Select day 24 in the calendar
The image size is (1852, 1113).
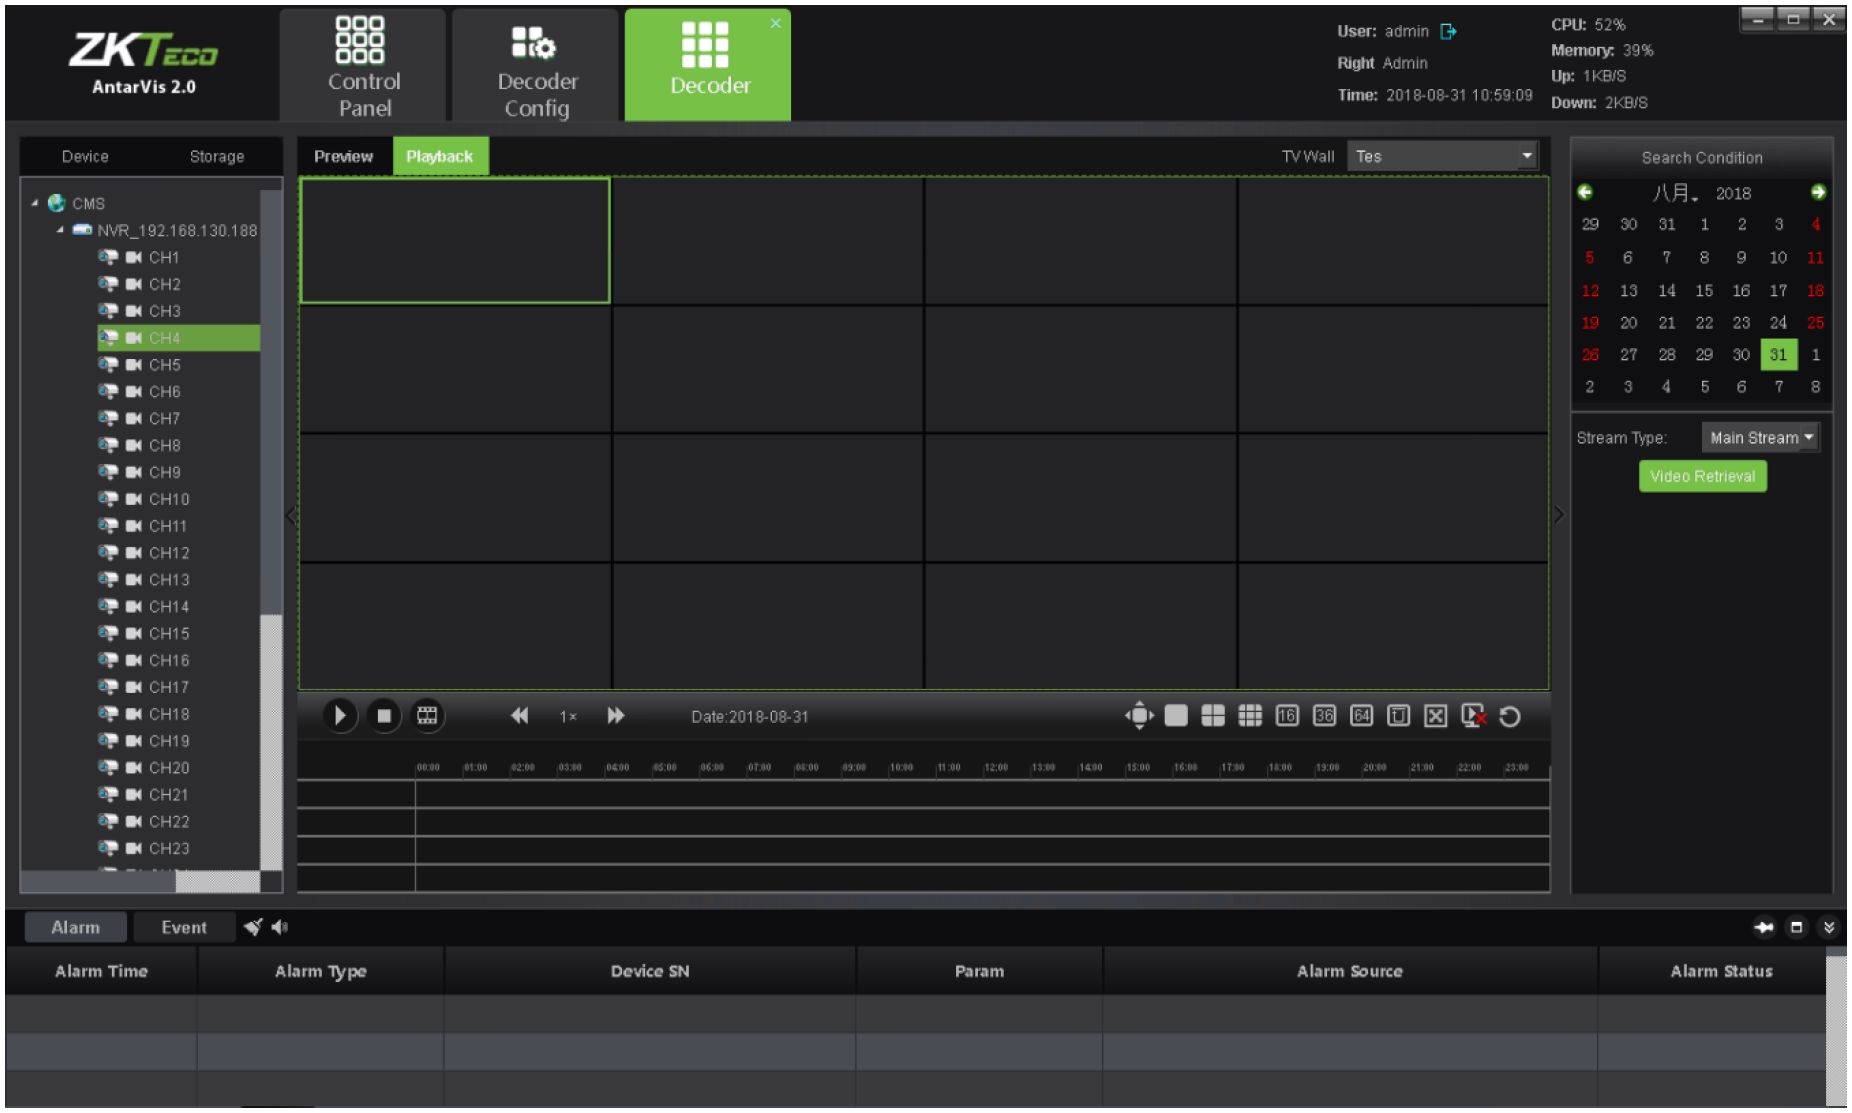click(x=1778, y=323)
